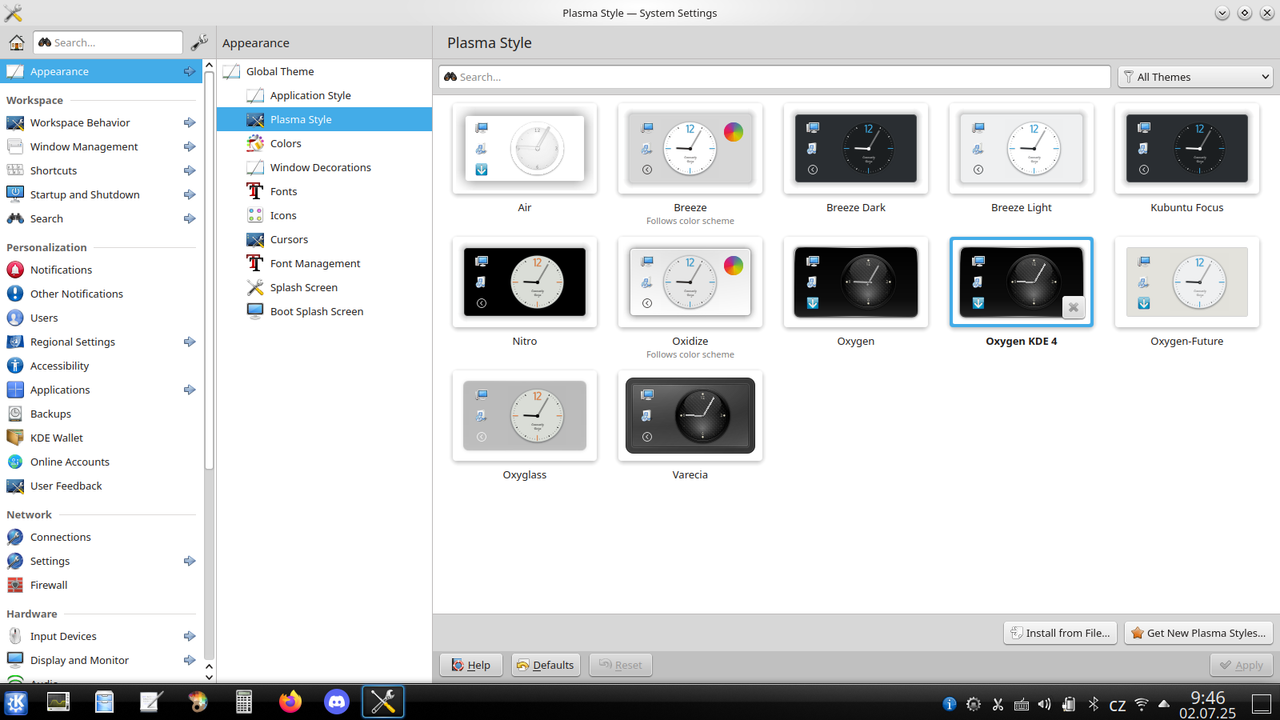Click the Reset button
1280x720 pixels.
(x=620, y=665)
